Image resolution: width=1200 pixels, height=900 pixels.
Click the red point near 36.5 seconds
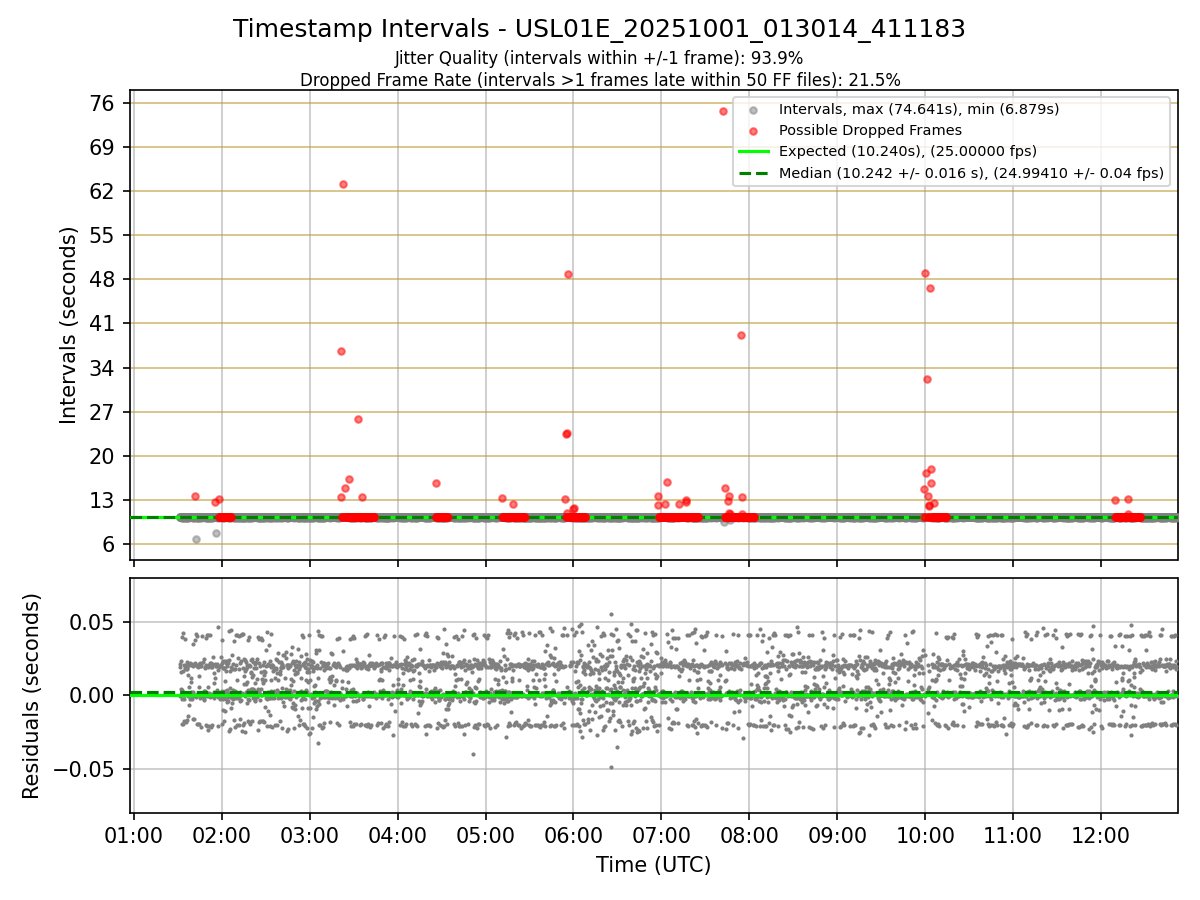(x=341, y=351)
